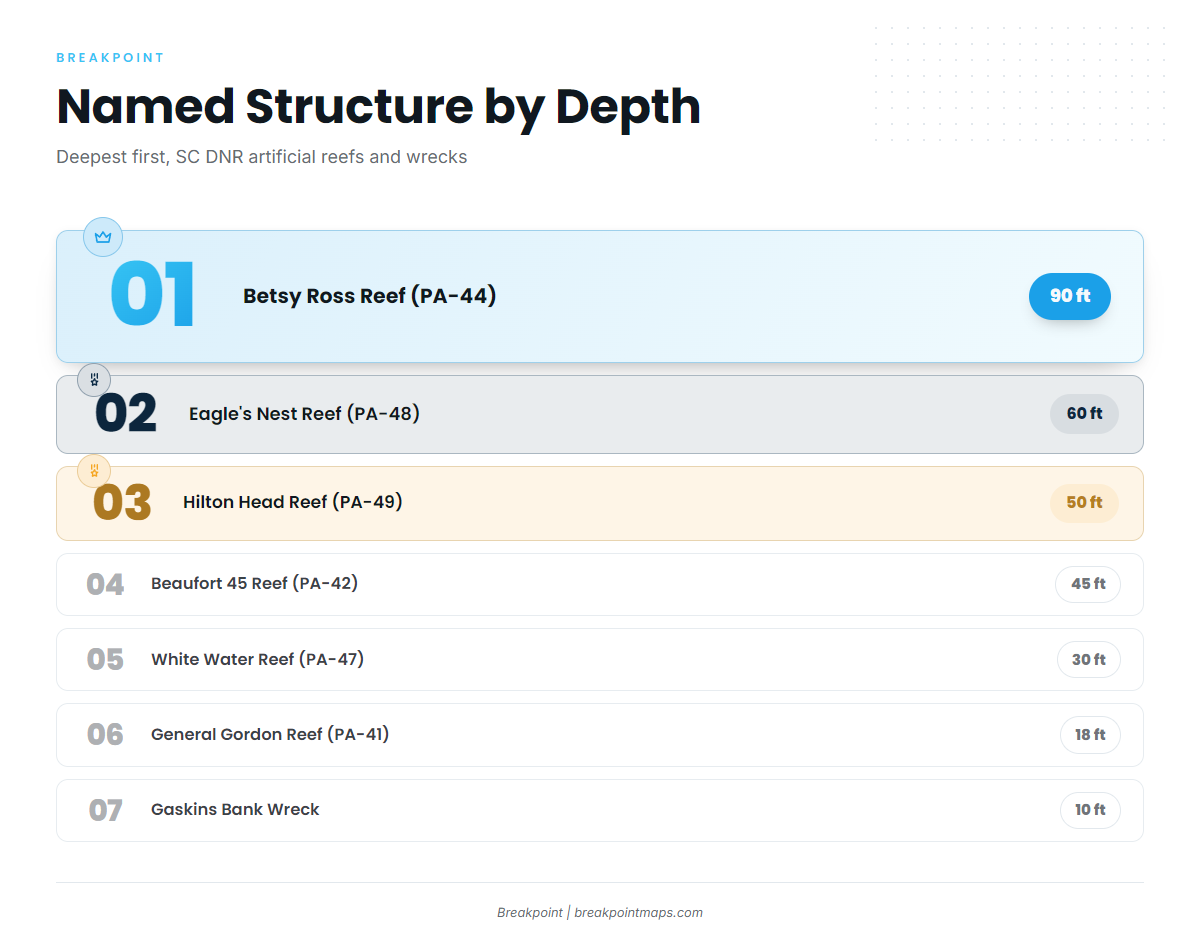
Task: Select the 10 ft depth pill
Action: (1090, 810)
